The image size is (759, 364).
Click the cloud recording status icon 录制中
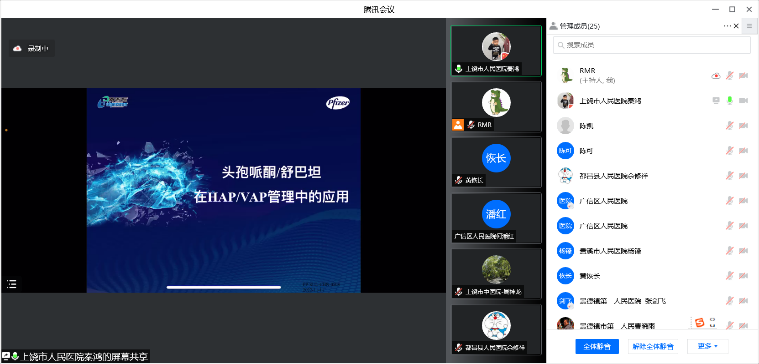click(17, 48)
